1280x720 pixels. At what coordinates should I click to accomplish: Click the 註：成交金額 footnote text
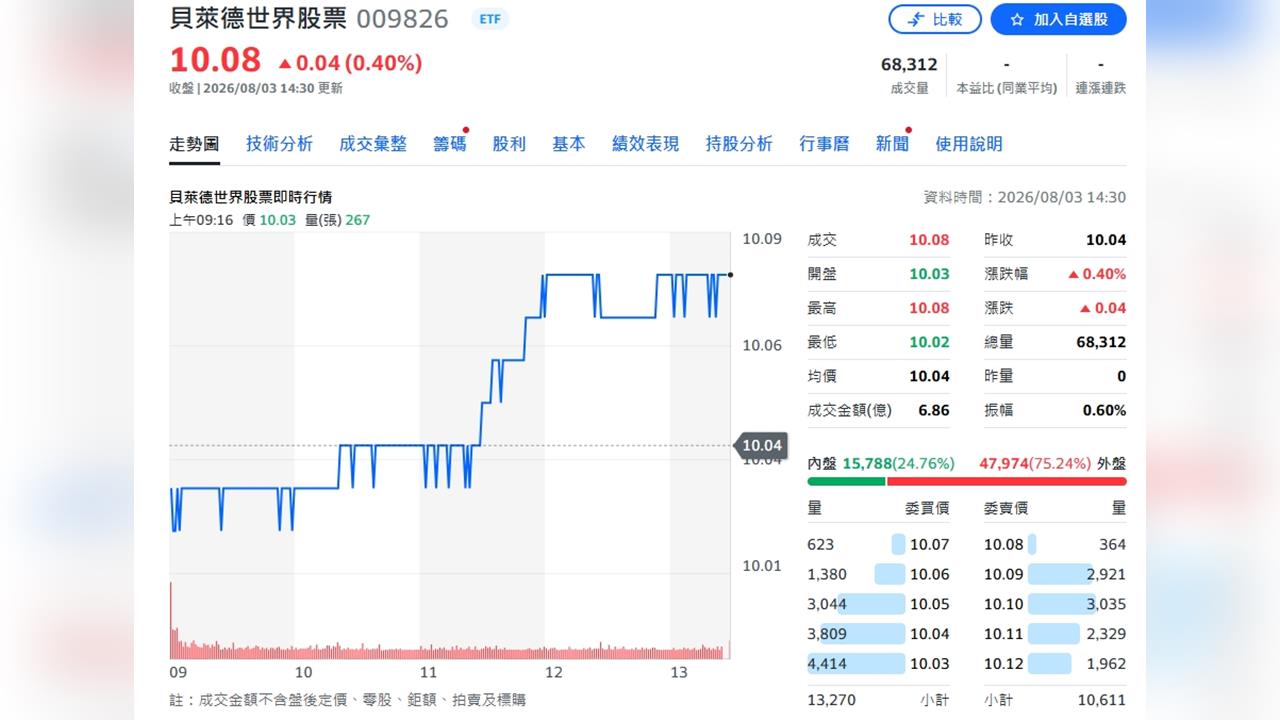pyautogui.click(x=347, y=700)
